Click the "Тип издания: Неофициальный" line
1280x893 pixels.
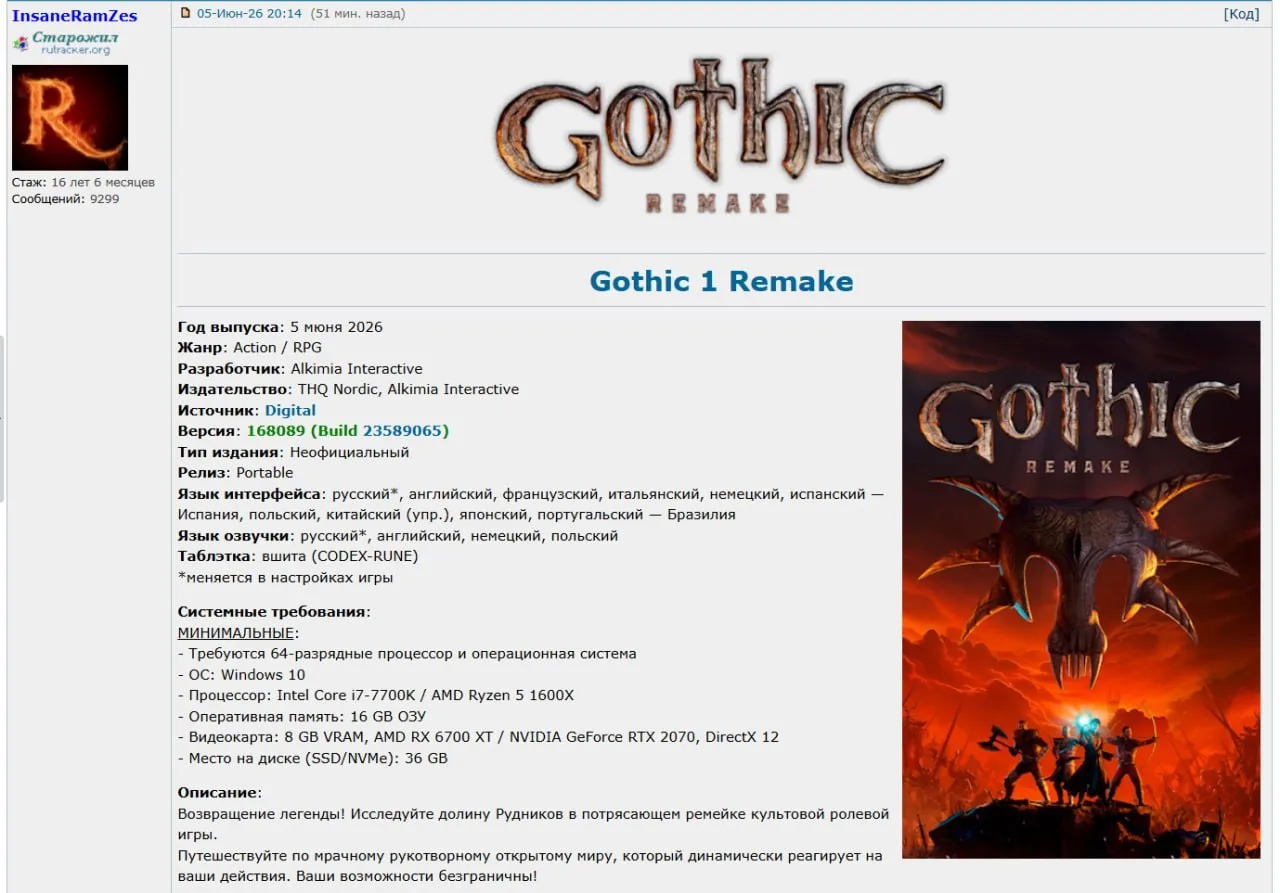[293, 452]
